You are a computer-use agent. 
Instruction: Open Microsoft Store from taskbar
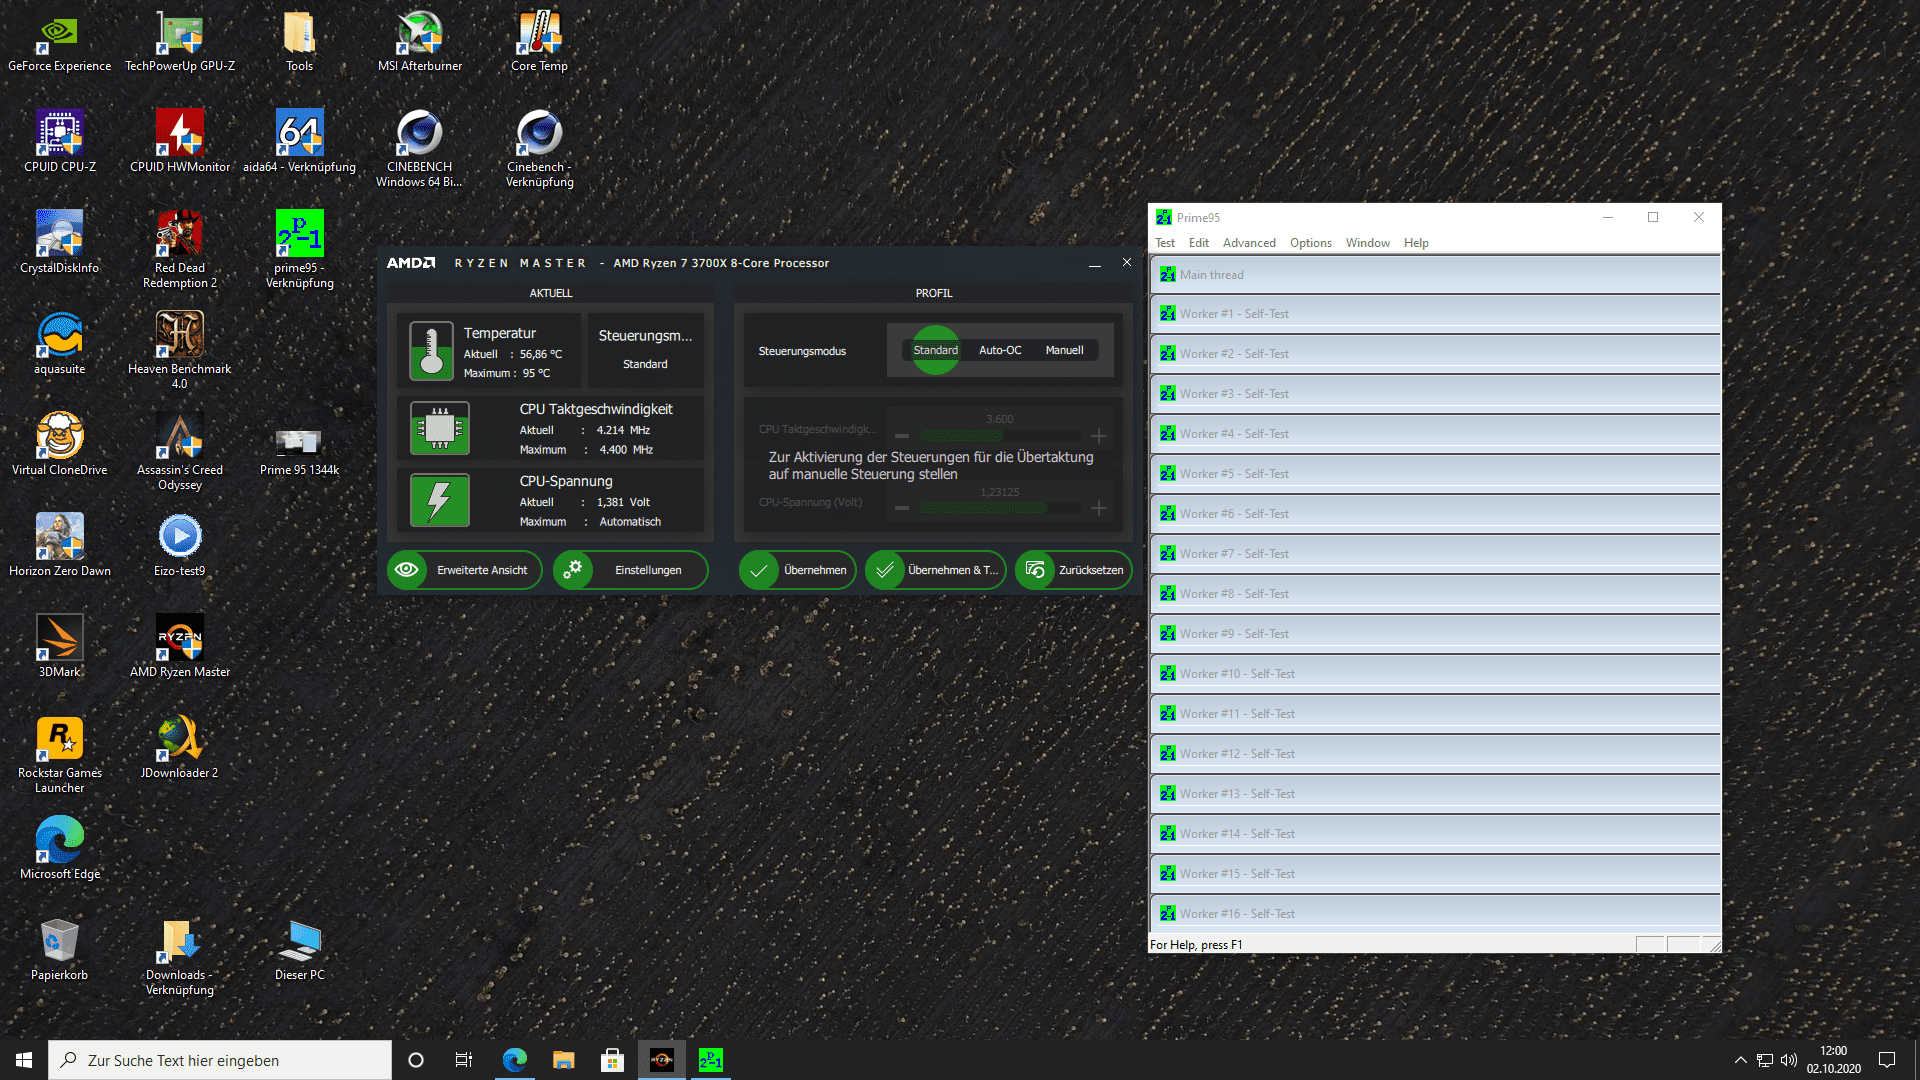pyautogui.click(x=612, y=1060)
